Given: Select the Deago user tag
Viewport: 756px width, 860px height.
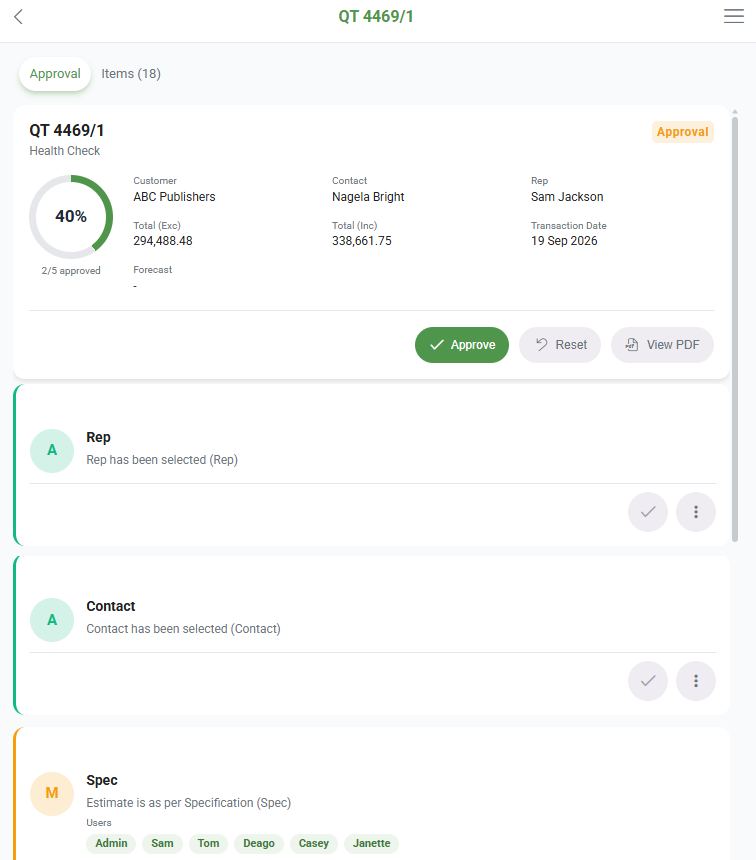Looking at the screenshot, I should [258, 843].
